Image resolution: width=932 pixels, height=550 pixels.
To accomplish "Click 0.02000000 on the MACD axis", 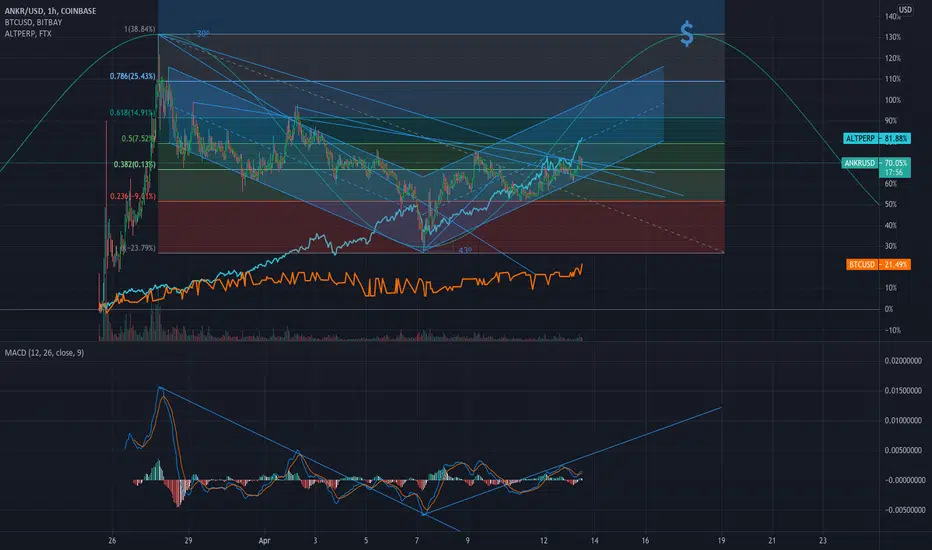I will pyautogui.click(x=903, y=361).
